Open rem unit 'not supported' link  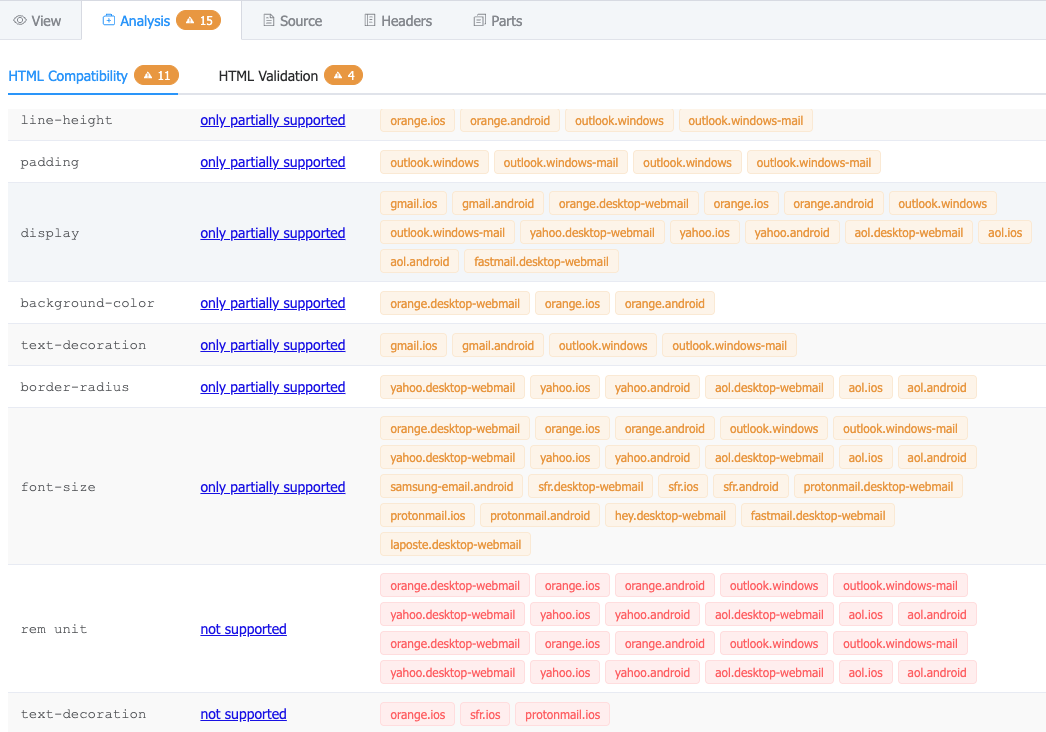(243, 629)
